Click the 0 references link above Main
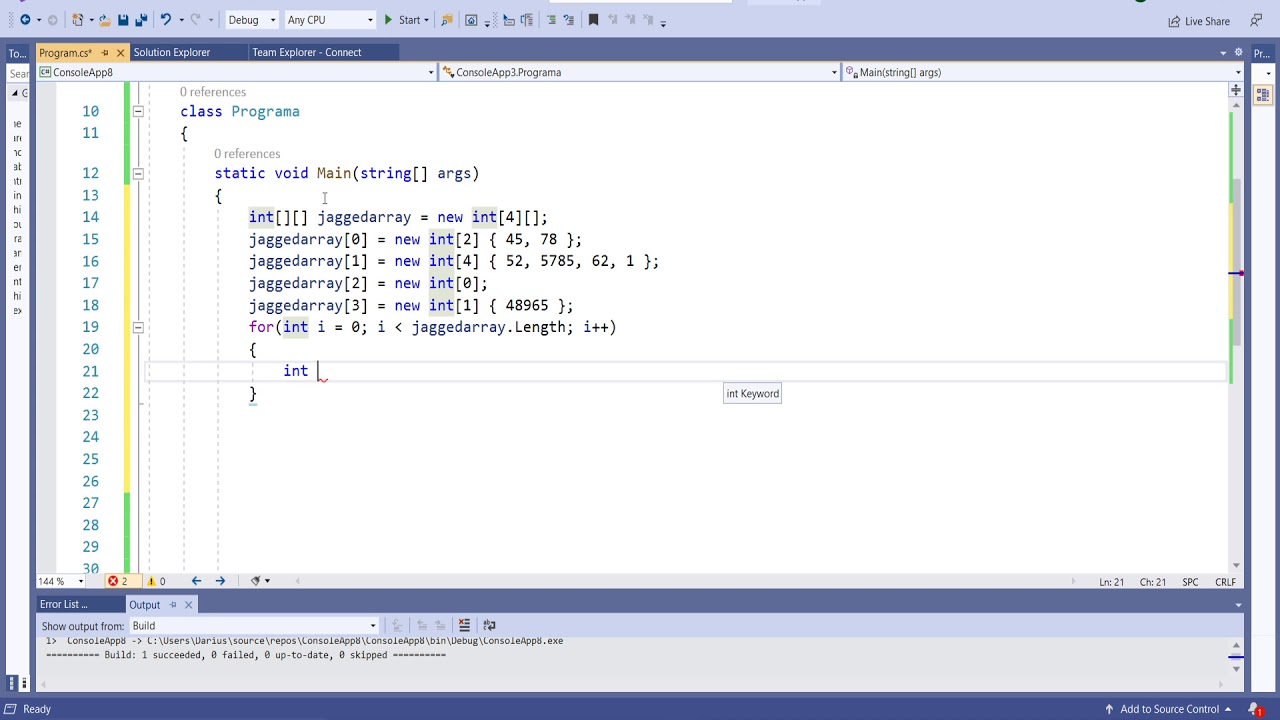Viewport: 1280px width, 720px height. 247,154
